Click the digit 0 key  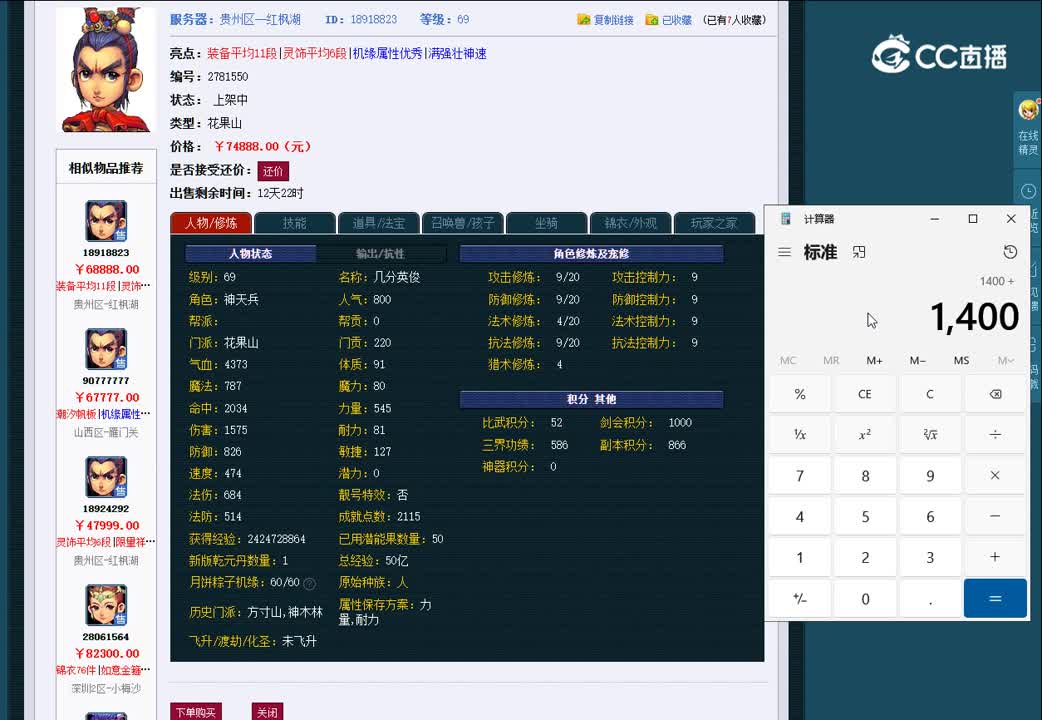[865, 598]
